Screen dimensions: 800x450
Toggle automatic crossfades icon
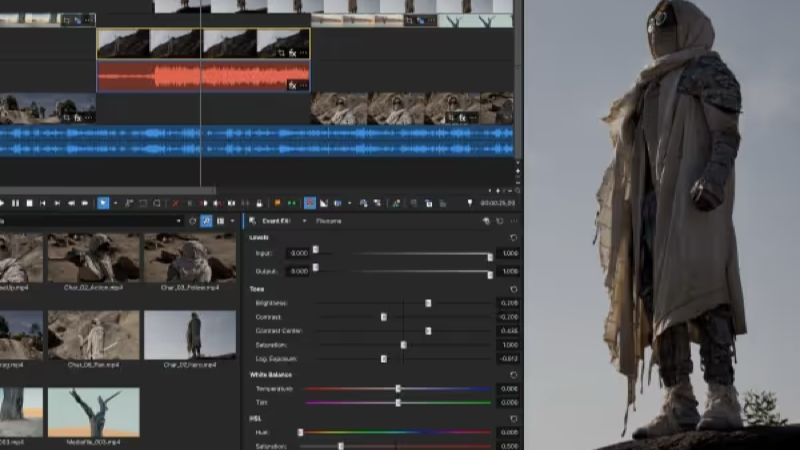coord(323,203)
